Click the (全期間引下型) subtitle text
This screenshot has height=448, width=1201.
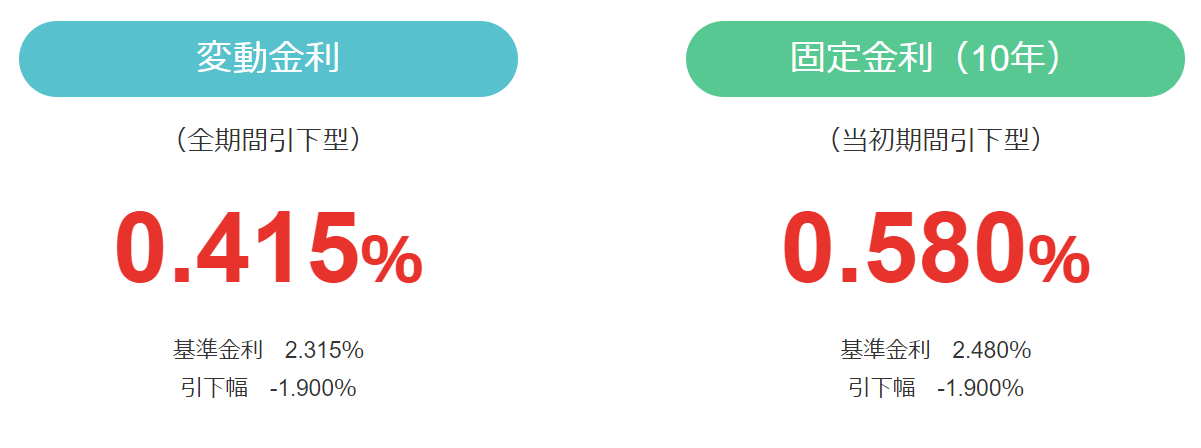pyautogui.click(x=268, y=140)
